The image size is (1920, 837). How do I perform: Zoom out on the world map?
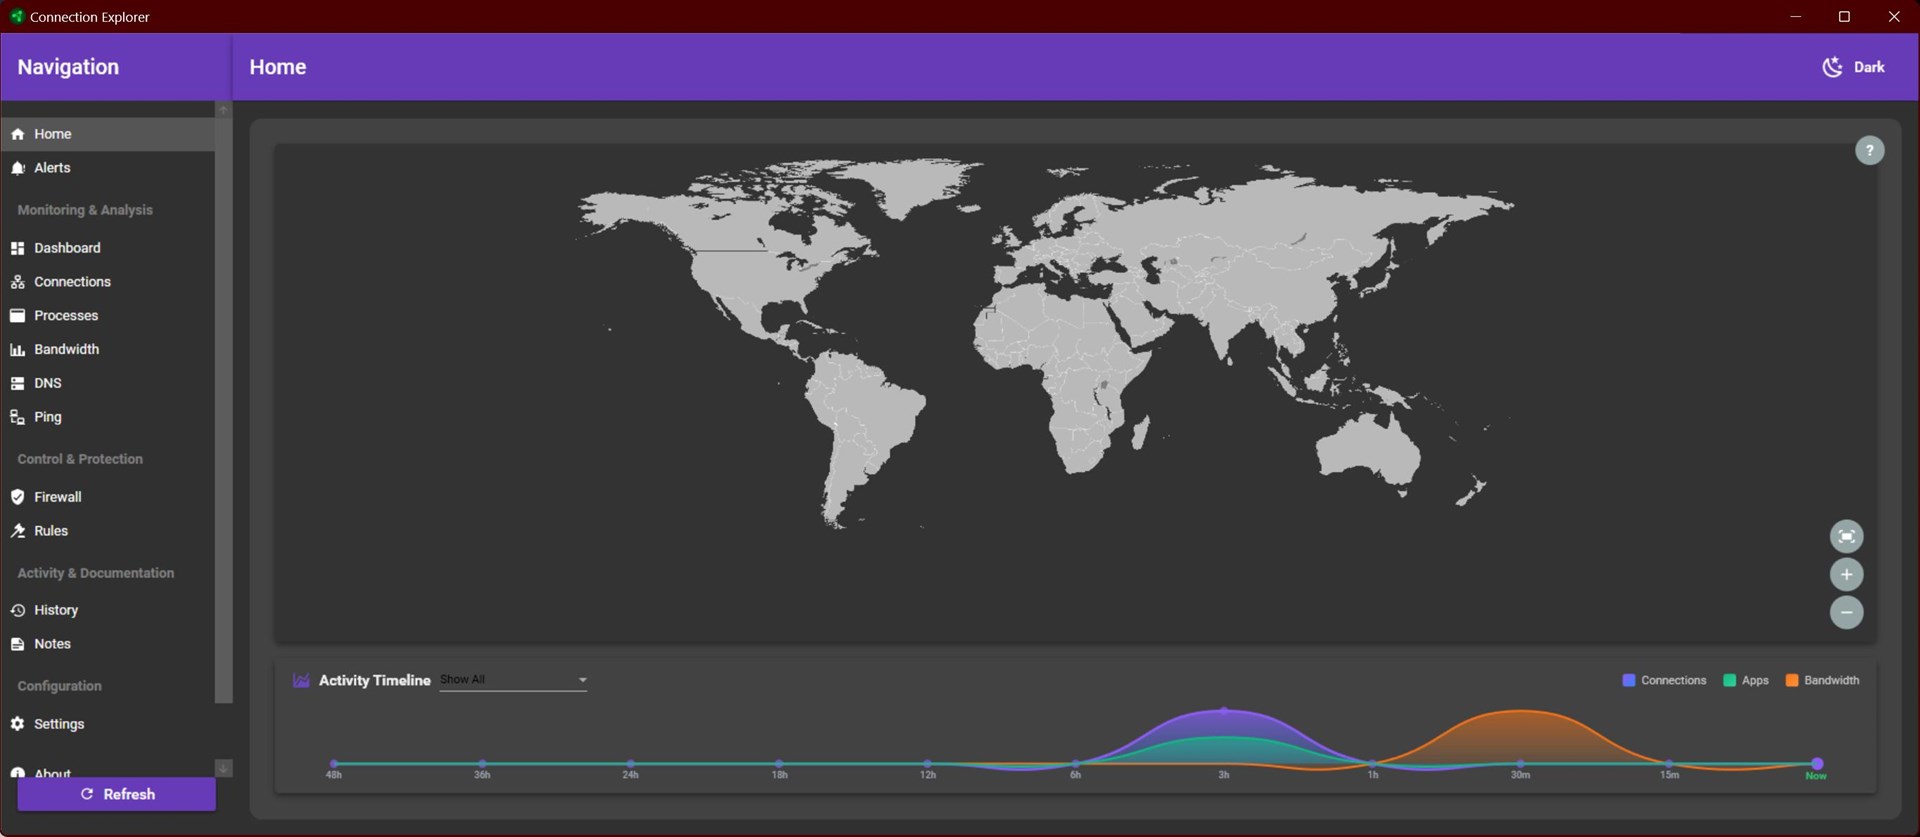pyautogui.click(x=1846, y=612)
